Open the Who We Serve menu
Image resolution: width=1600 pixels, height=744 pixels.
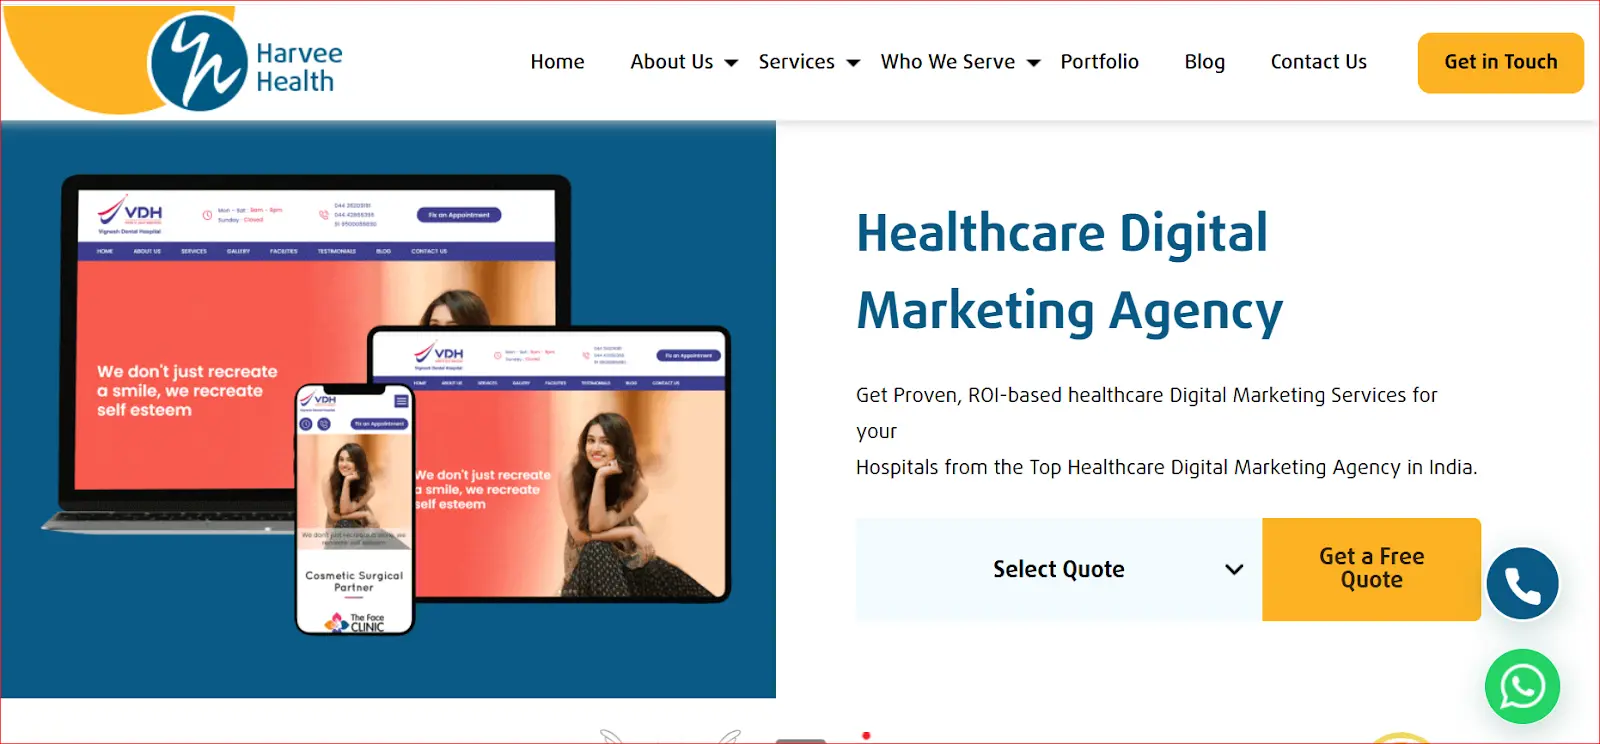pyautogui.click(x=948, y=62)
